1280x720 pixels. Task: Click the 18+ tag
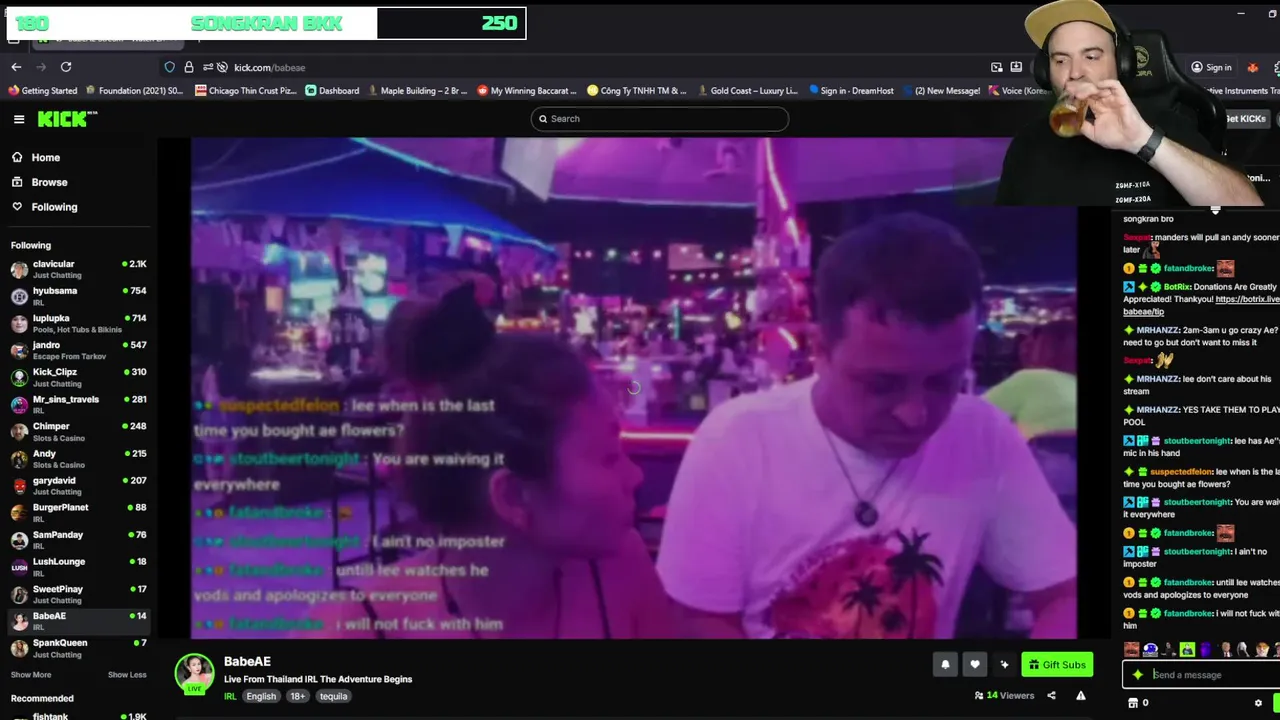[298, 696]
